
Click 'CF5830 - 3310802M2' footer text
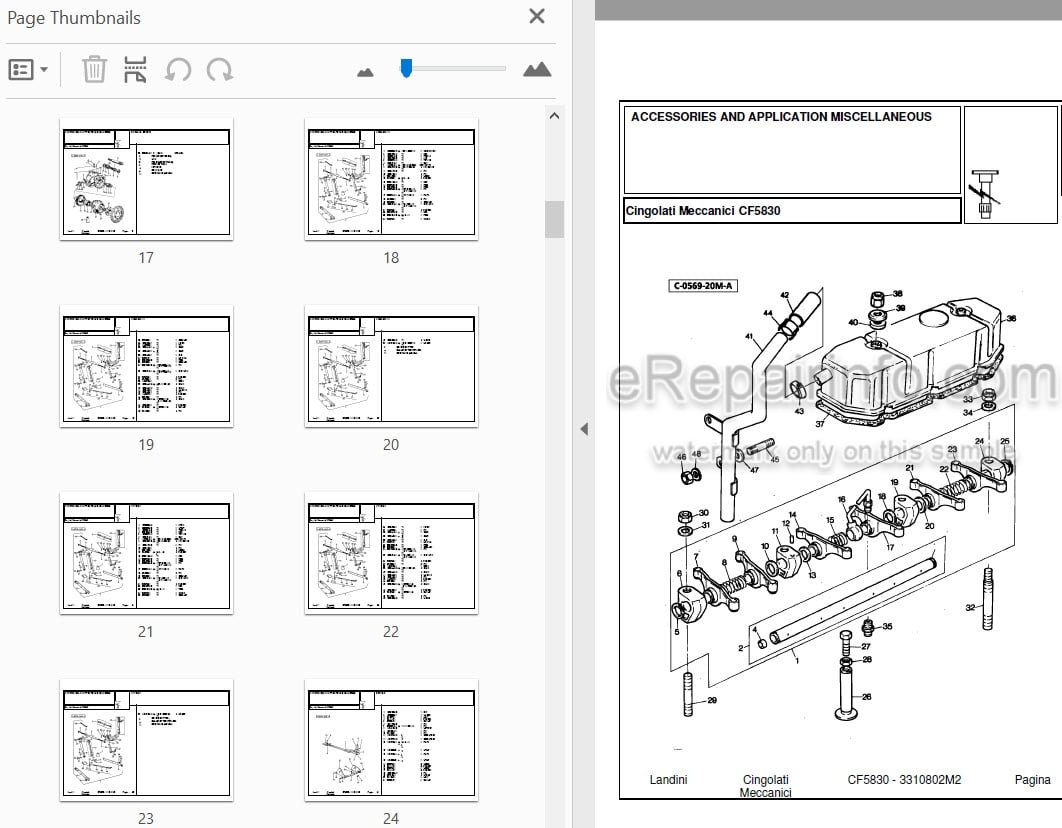pos(904,779)
